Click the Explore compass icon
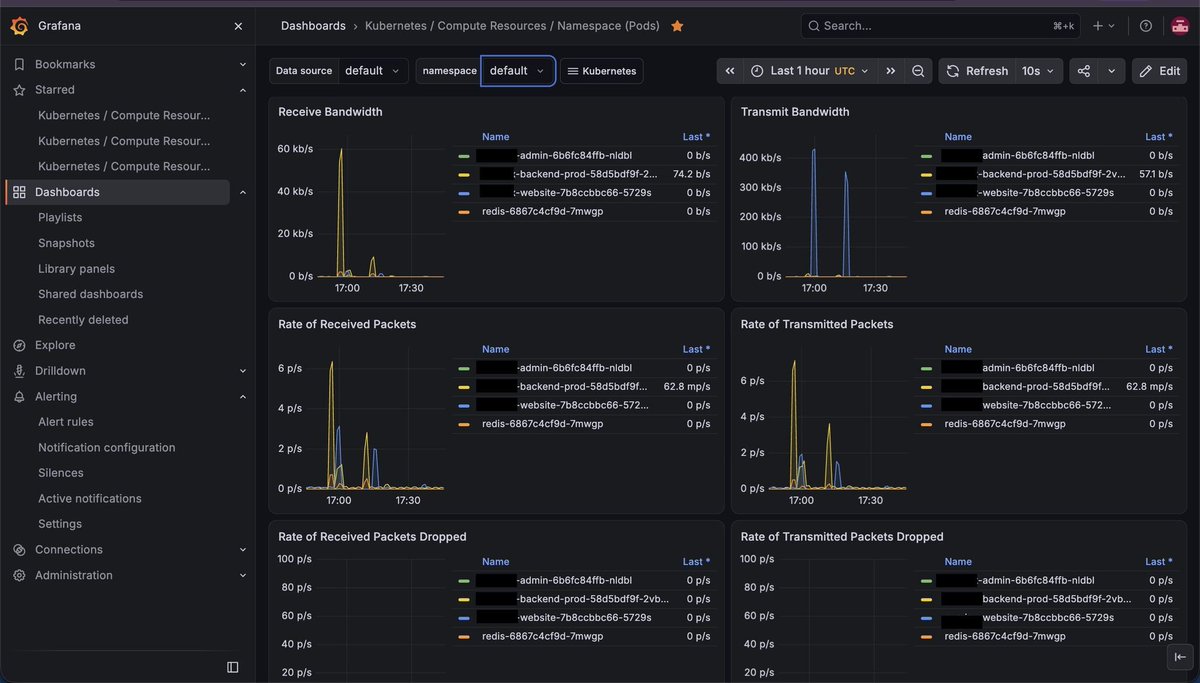 [x=19, y=345]
